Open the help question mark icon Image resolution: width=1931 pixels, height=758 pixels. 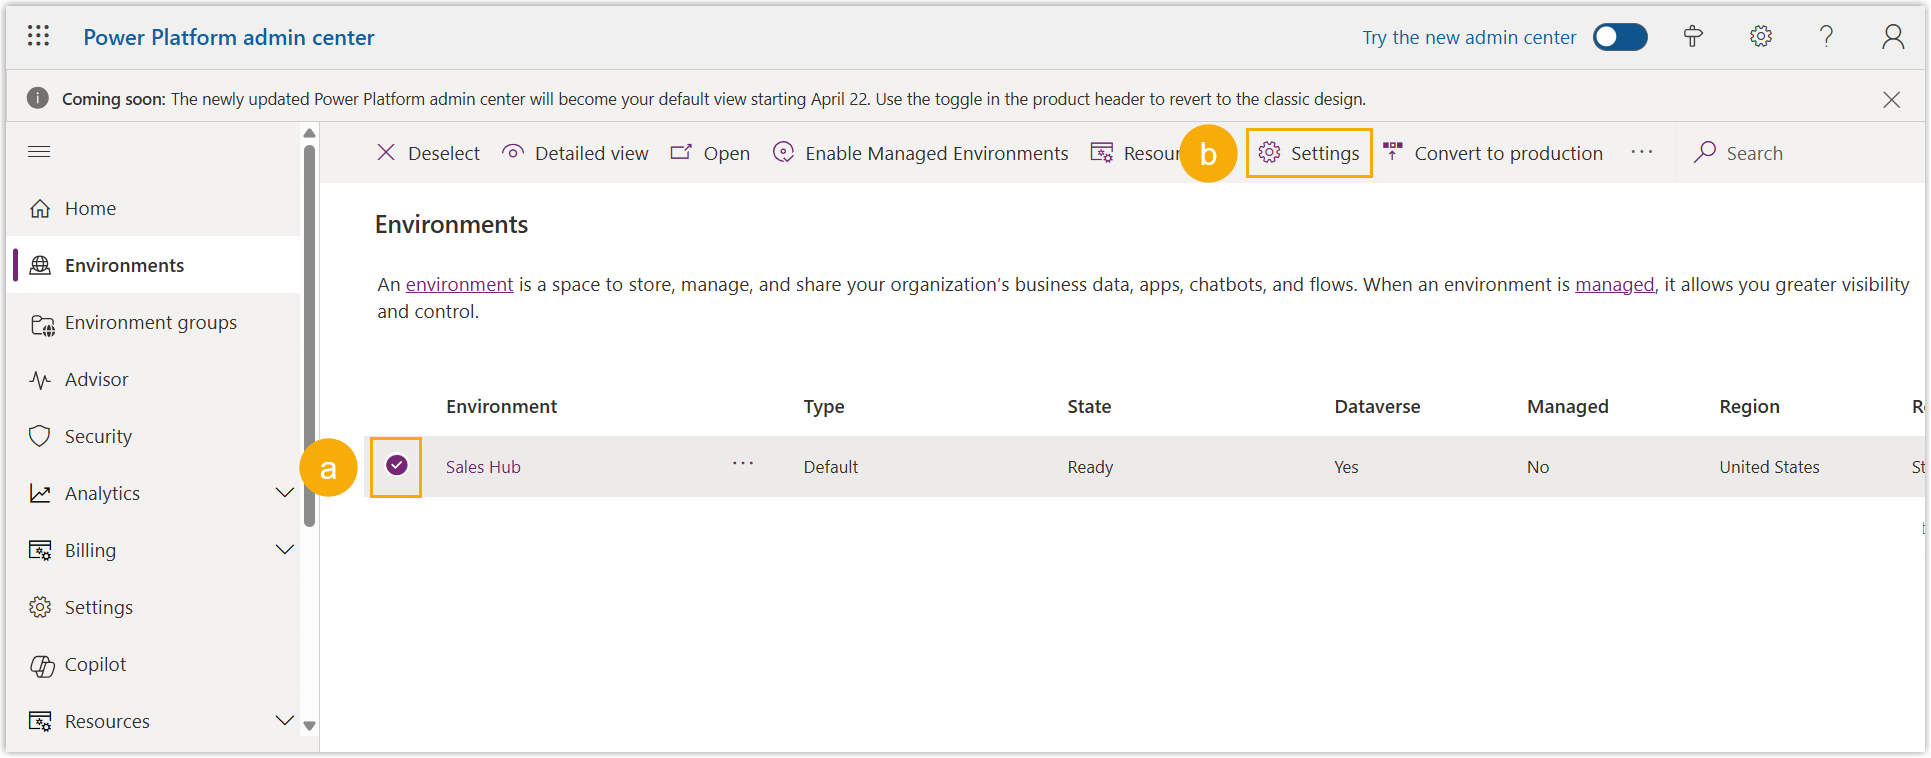1826,37
